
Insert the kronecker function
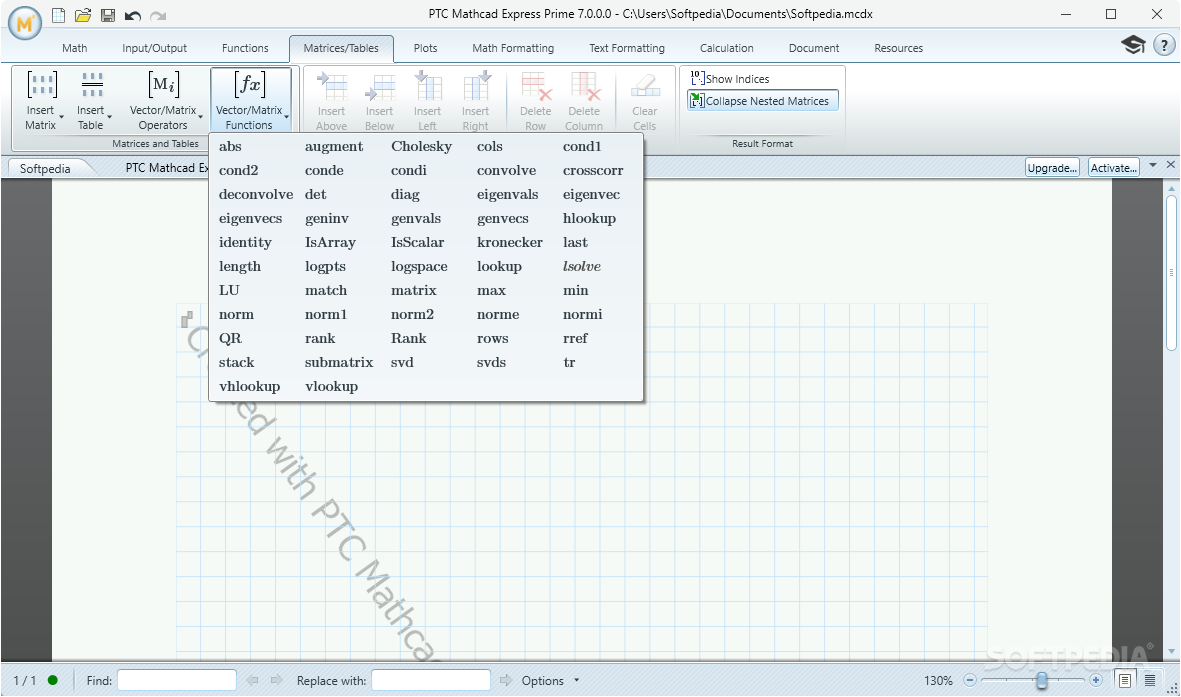pos(510,243)
